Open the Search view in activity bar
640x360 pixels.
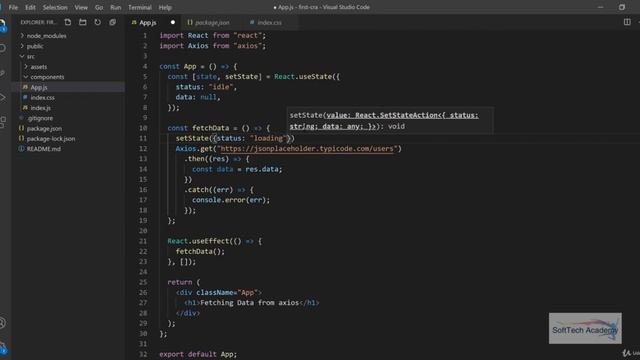click(x=3, y=48)
